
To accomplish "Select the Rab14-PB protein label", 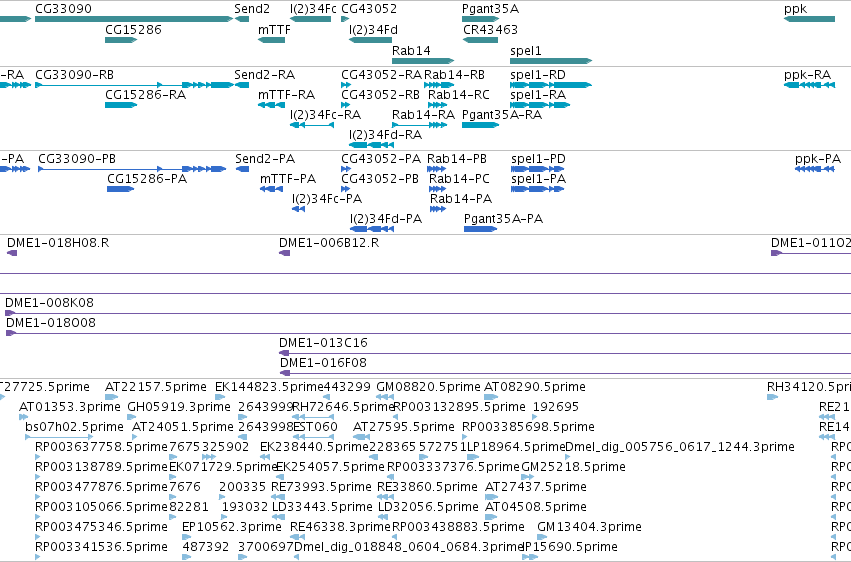I will tap(456, 158).
